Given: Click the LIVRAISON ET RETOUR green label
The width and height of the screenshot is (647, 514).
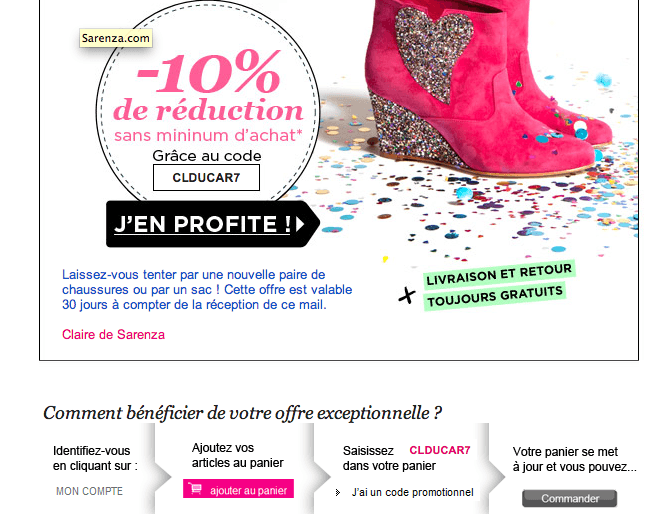Looking at the screenshot, I should 499,274.
